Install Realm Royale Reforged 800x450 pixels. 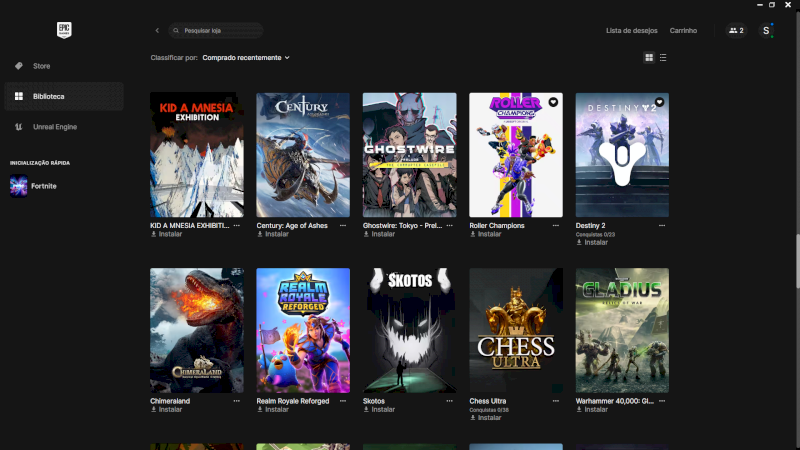[272, 410]
